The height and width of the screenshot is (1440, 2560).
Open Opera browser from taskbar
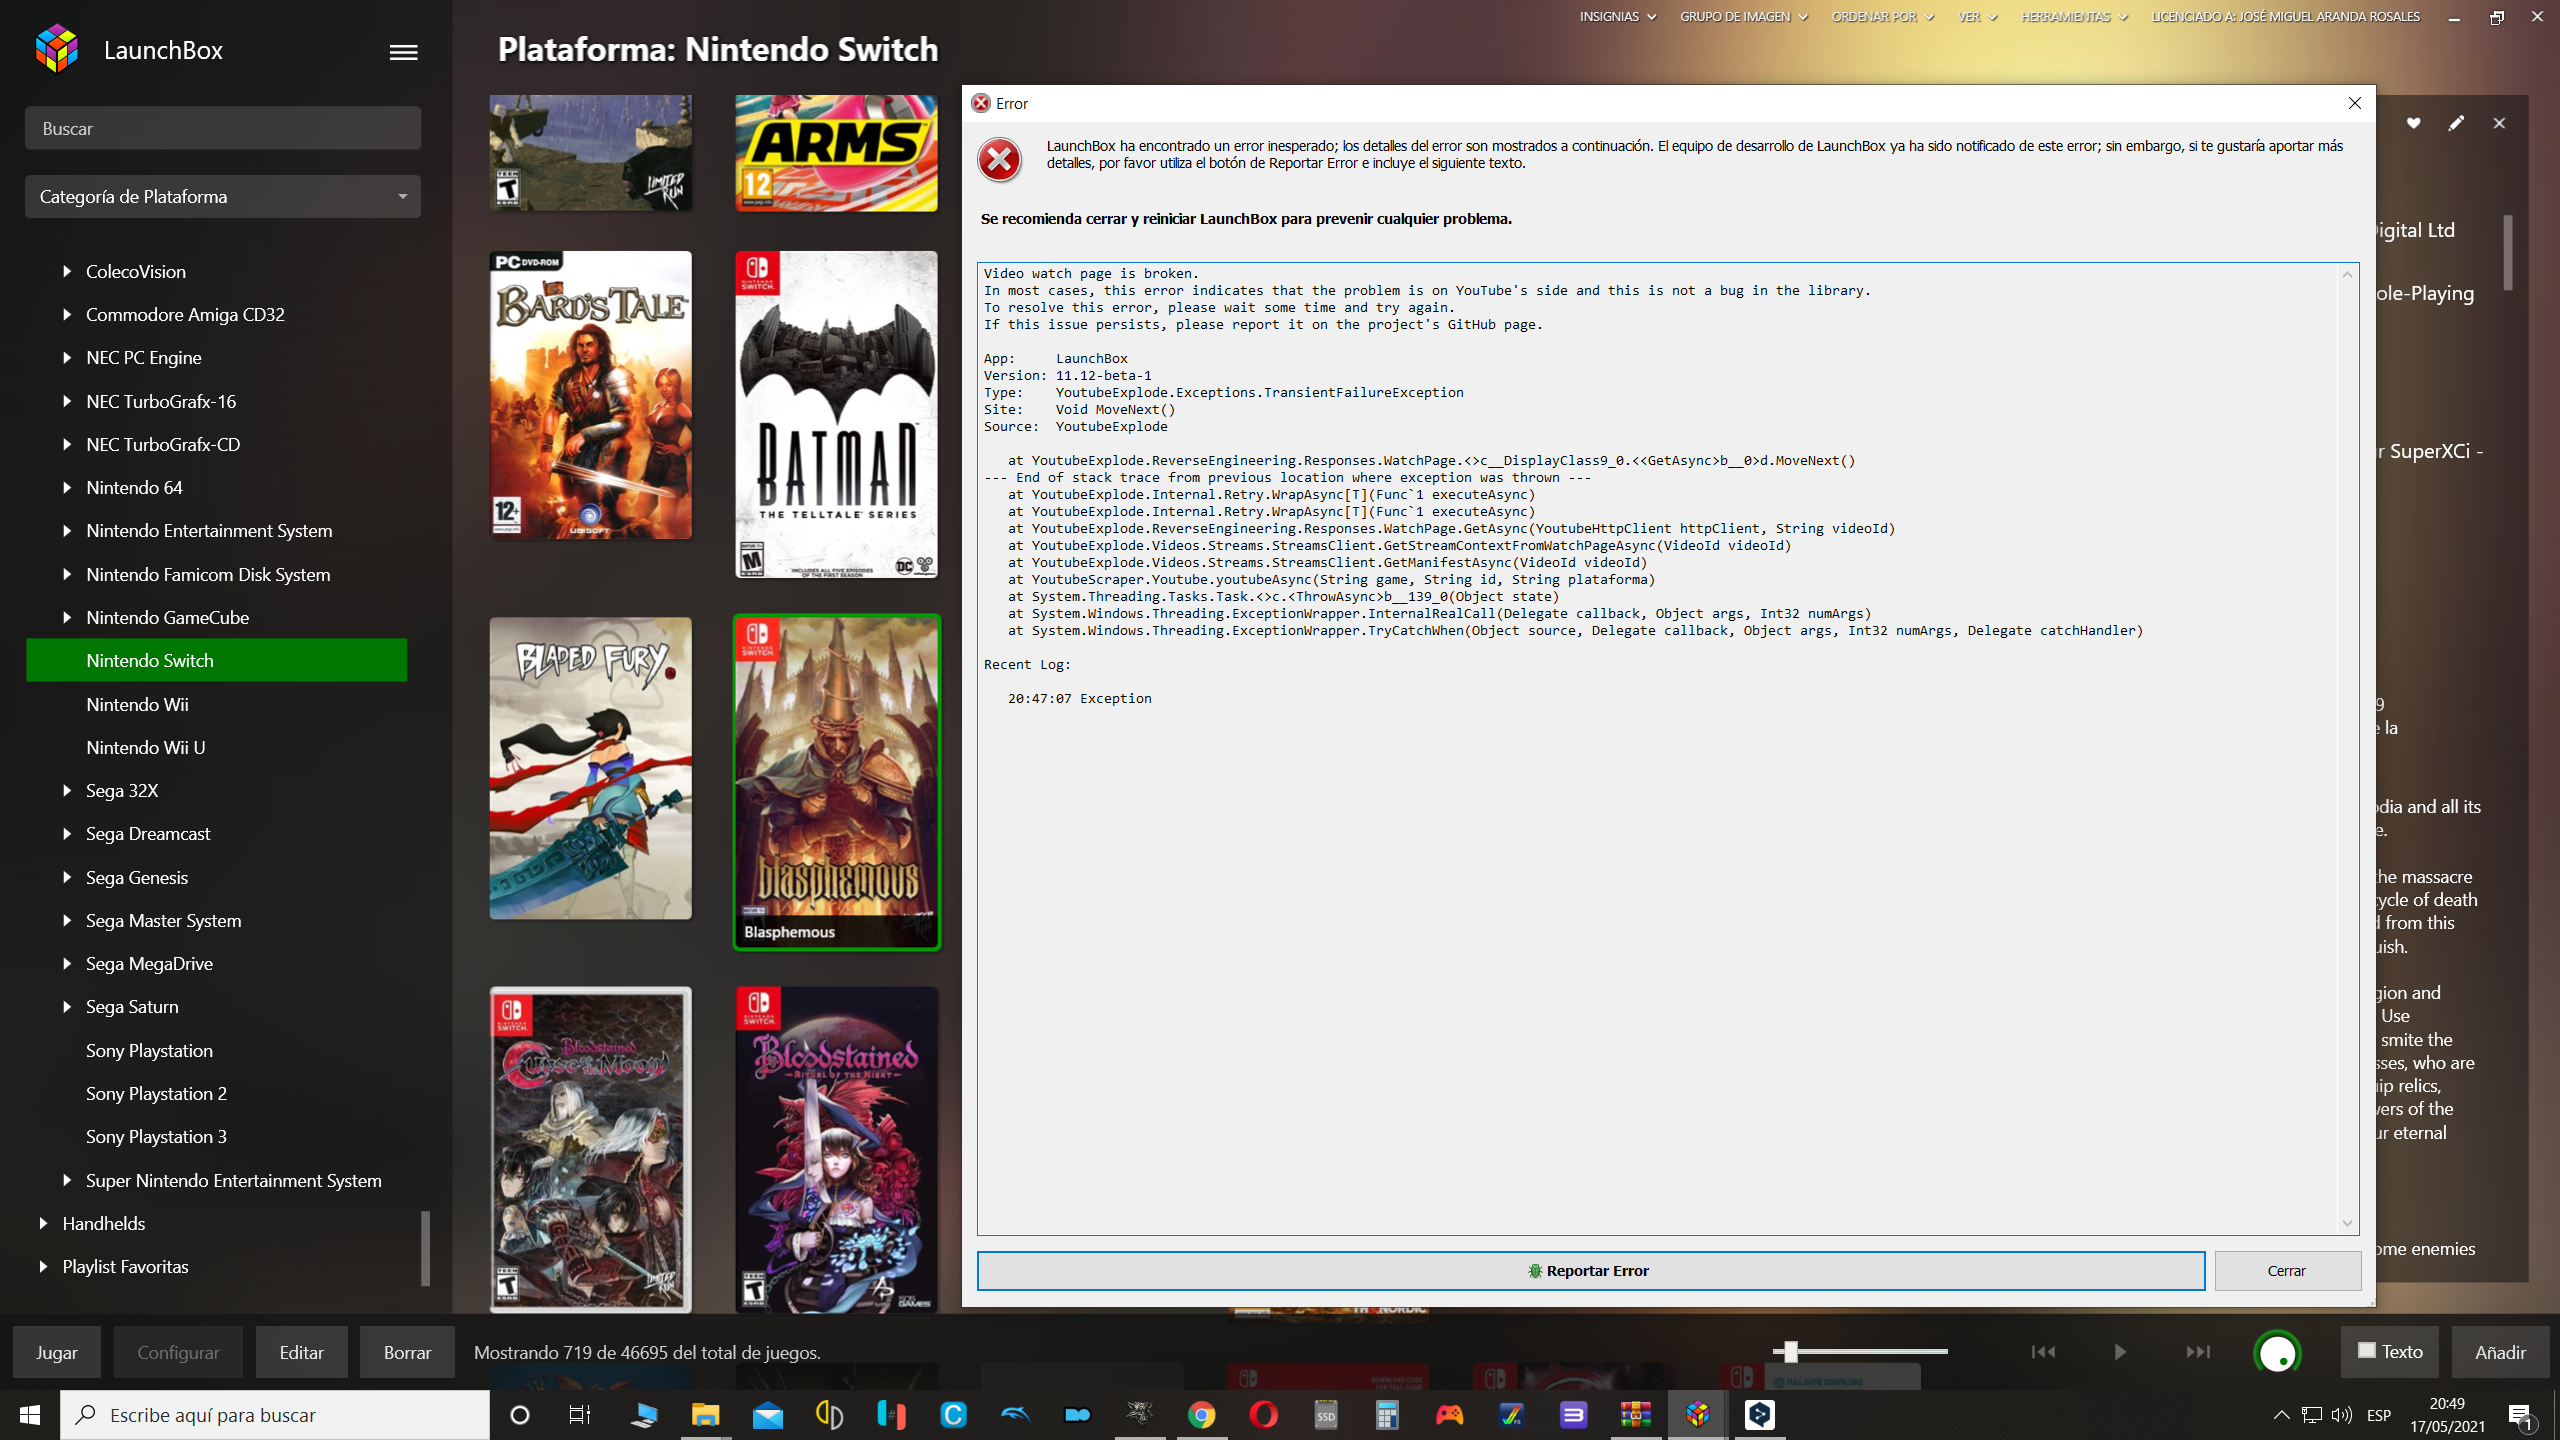tap(1263, 1415)
